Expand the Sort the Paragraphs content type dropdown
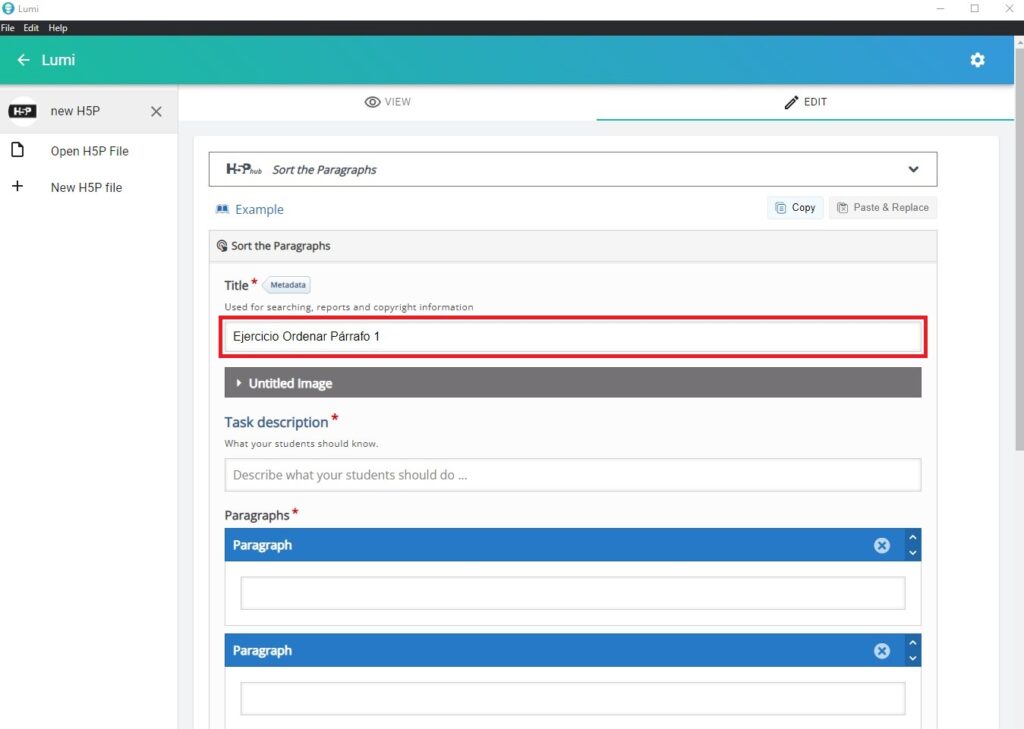This screenshot has height=729, width=1024. 912,170
